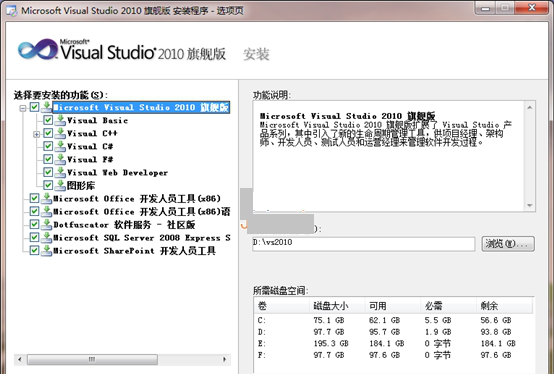Viewport: 554px width, 388px height.
Task: Click the 可用 column header
Action: (393, 306)
